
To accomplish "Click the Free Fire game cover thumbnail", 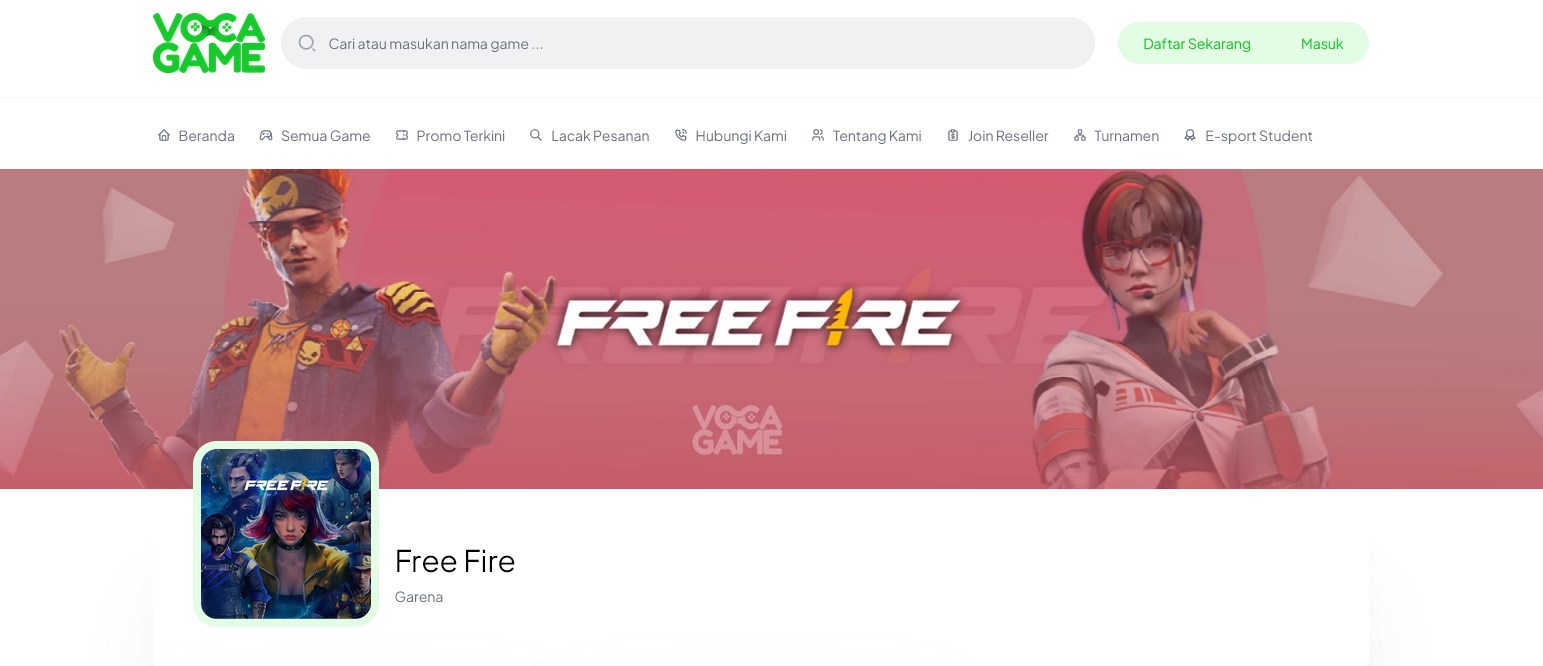I will coord(286,534).
